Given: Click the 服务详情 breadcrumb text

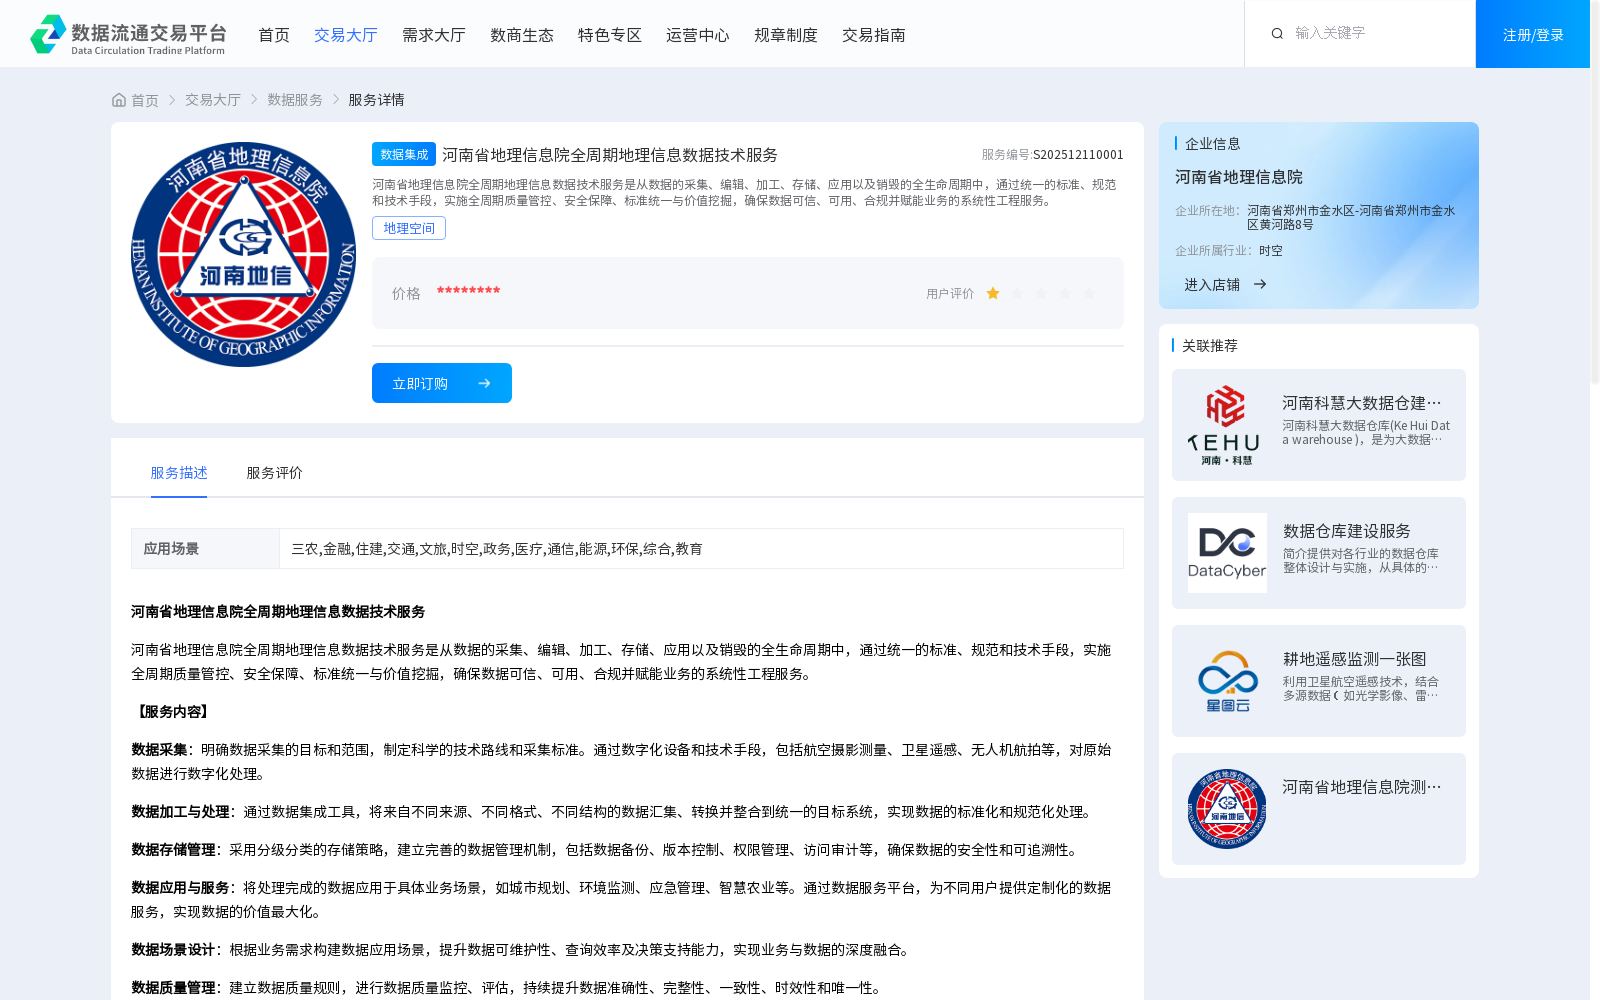Looking at the screenshot, I should pos(376,100).
